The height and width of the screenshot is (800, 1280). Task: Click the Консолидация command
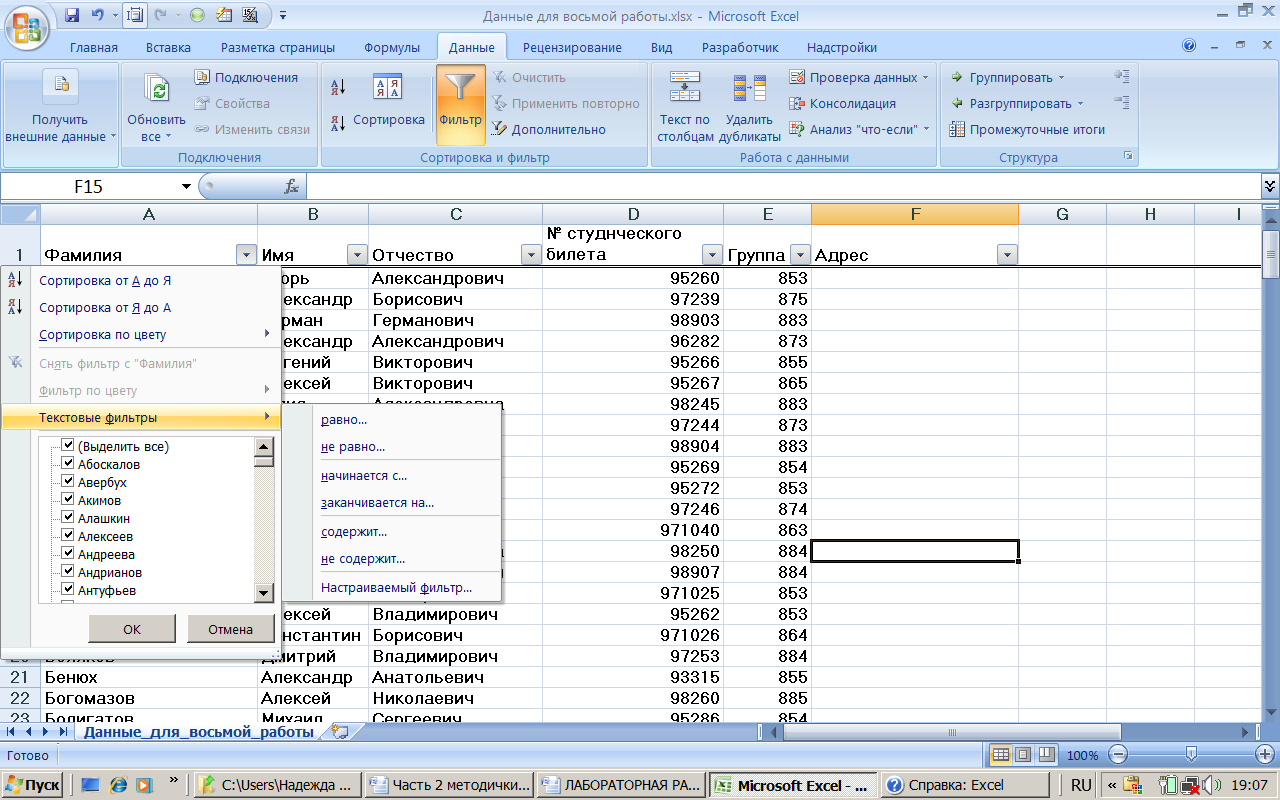point(842,103)
